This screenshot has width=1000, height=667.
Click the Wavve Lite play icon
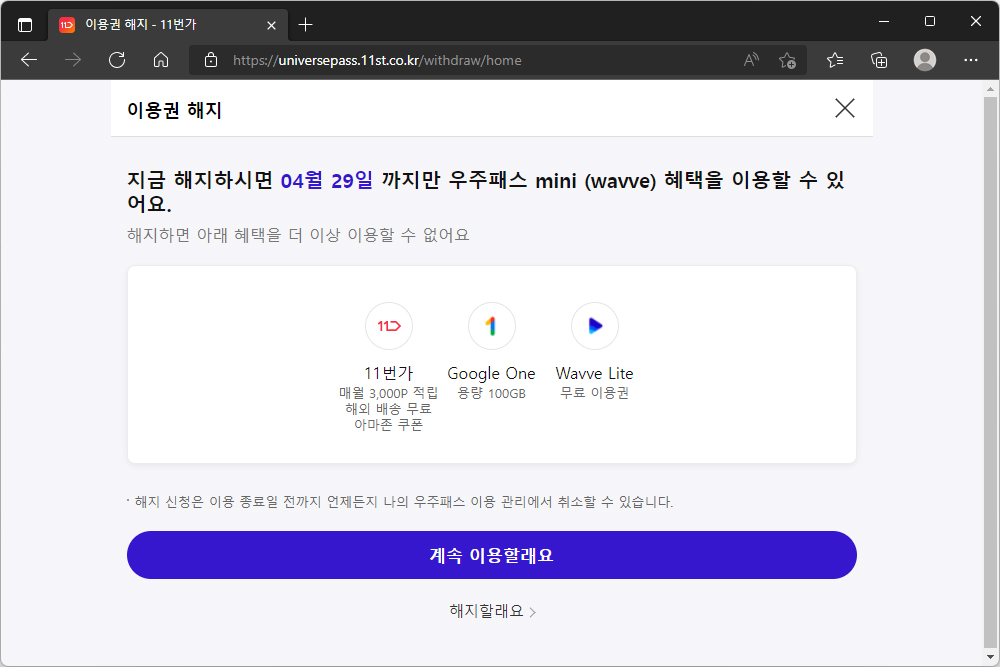coord(595,326)
